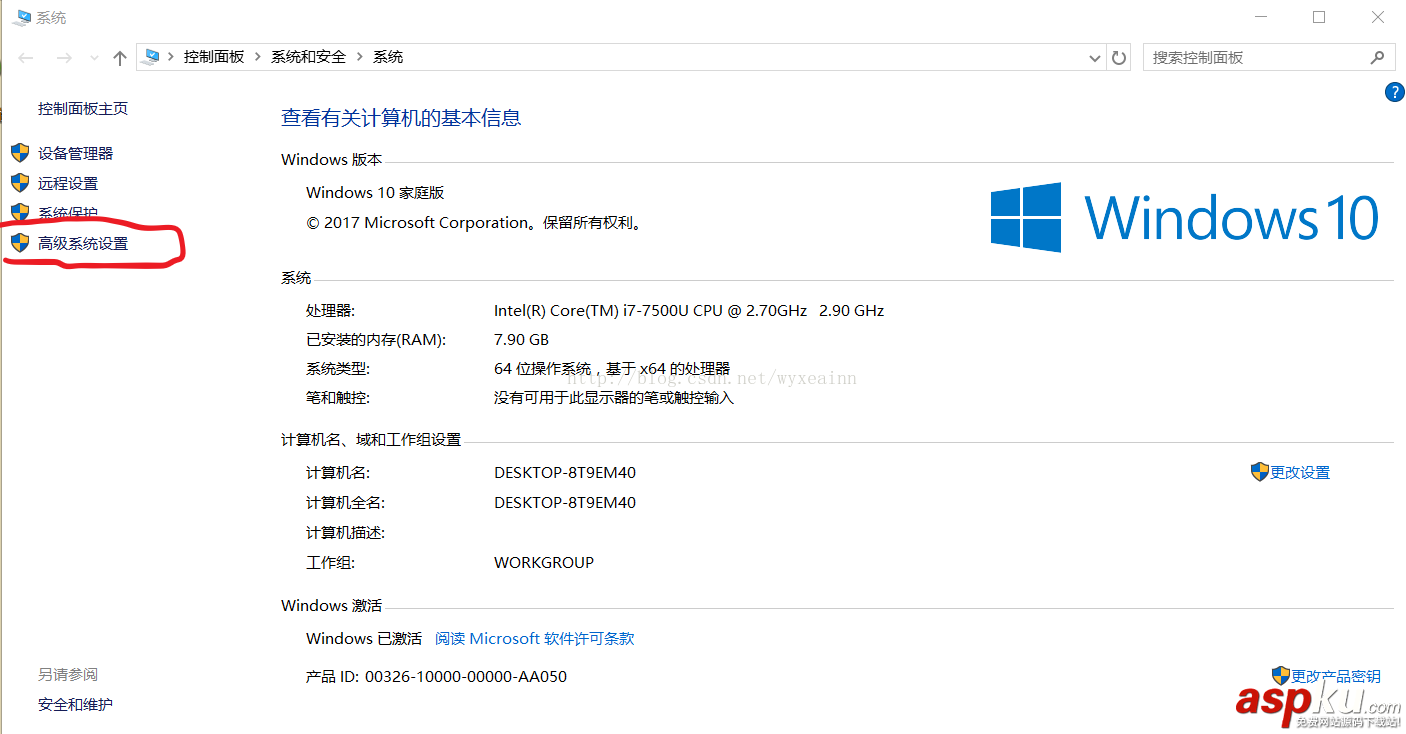Image resolution: width=1406 pixels, height=734 pixels.
Task: Click 更改产品密钥 link
Action: click(x=1336, y=676)
